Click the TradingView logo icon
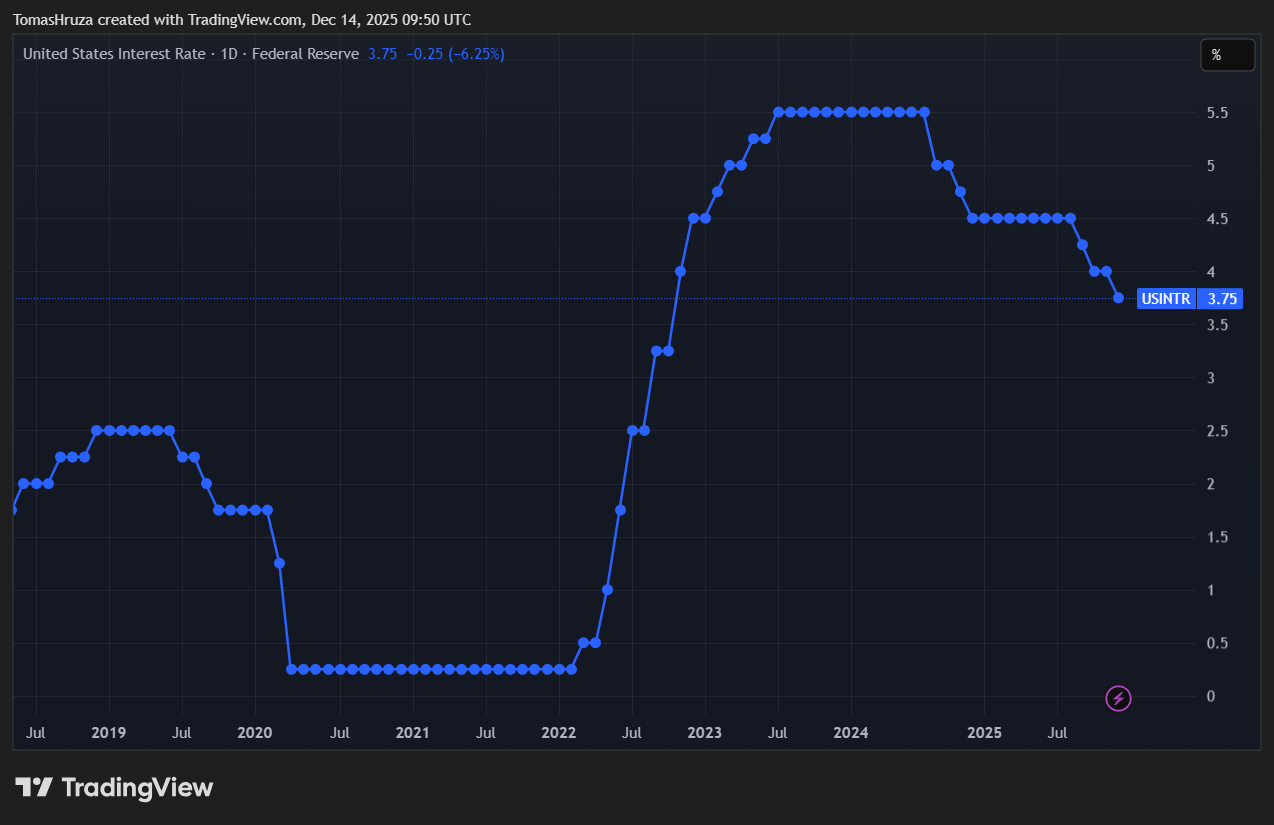Screen dimensions: 1274x825 (34, 788)
